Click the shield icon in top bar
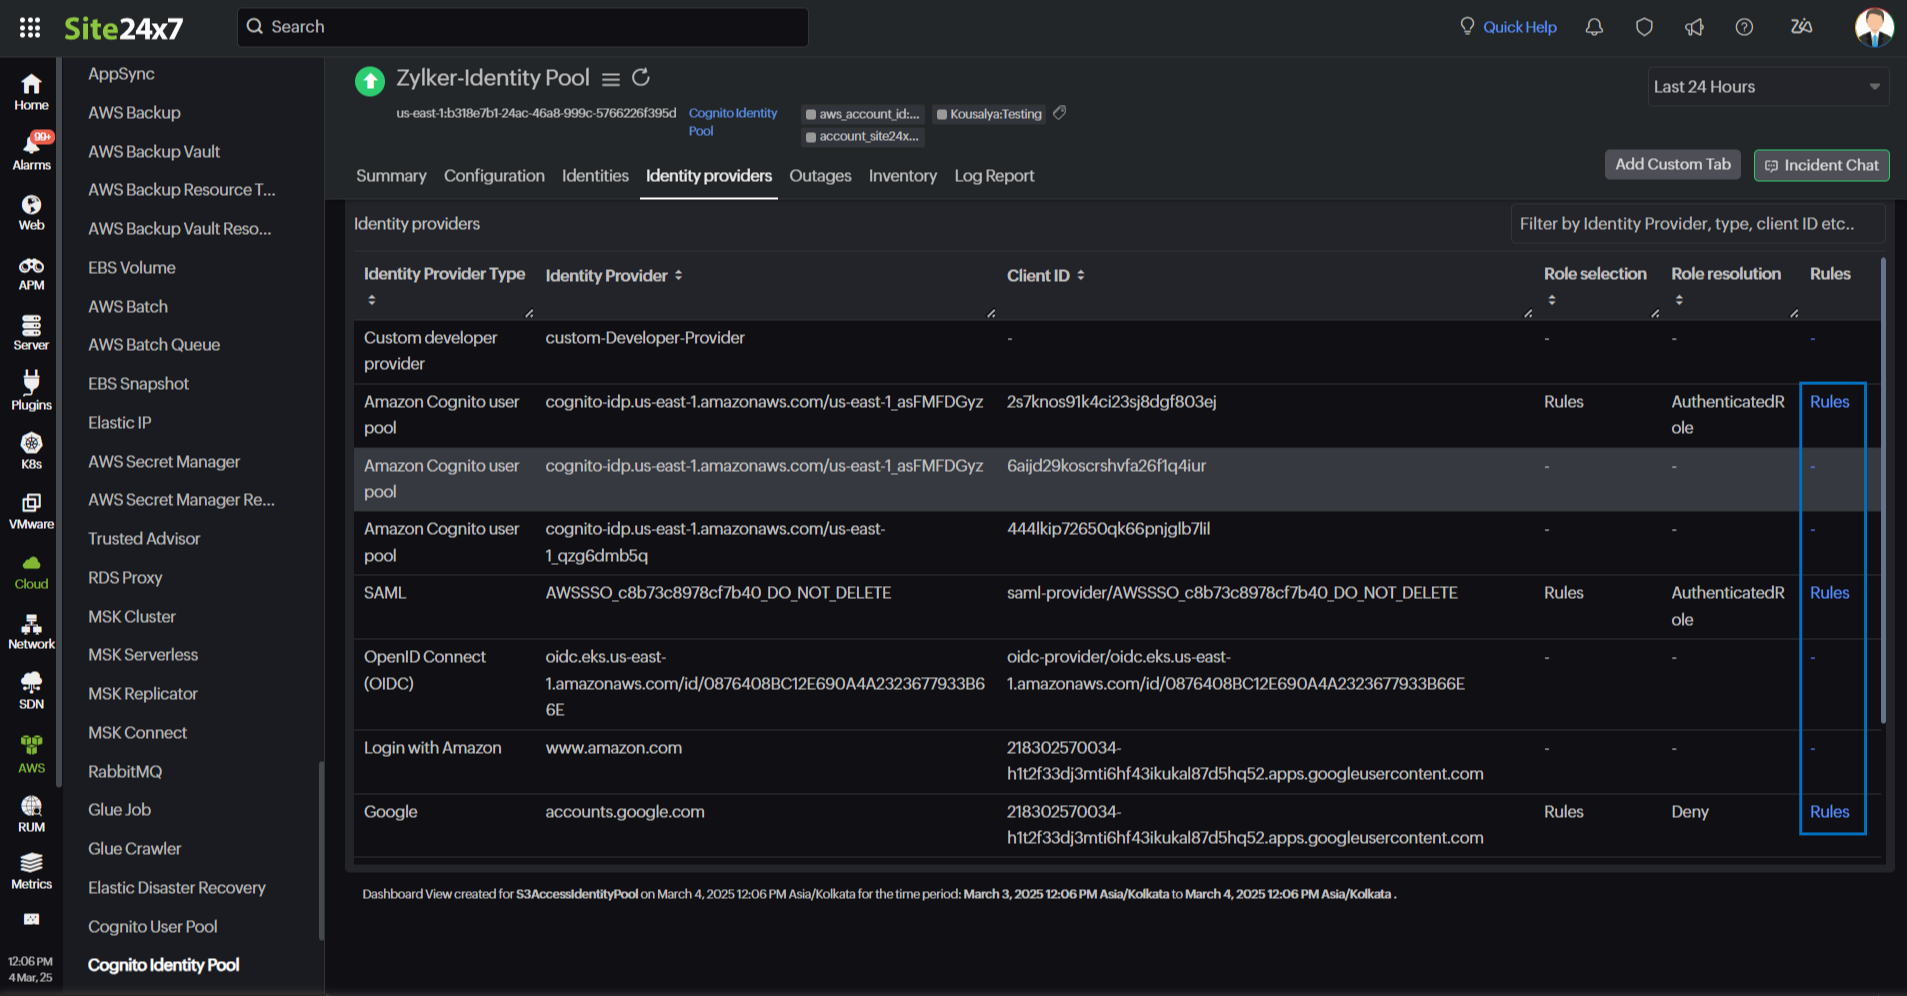This screenshot has height=996, width=1907. (x=1644, y=27)
